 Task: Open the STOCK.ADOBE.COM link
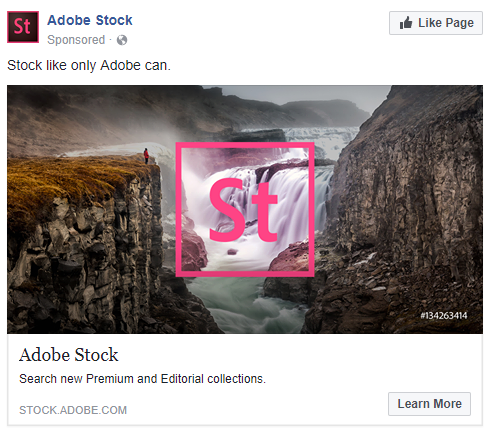[73, 410]
